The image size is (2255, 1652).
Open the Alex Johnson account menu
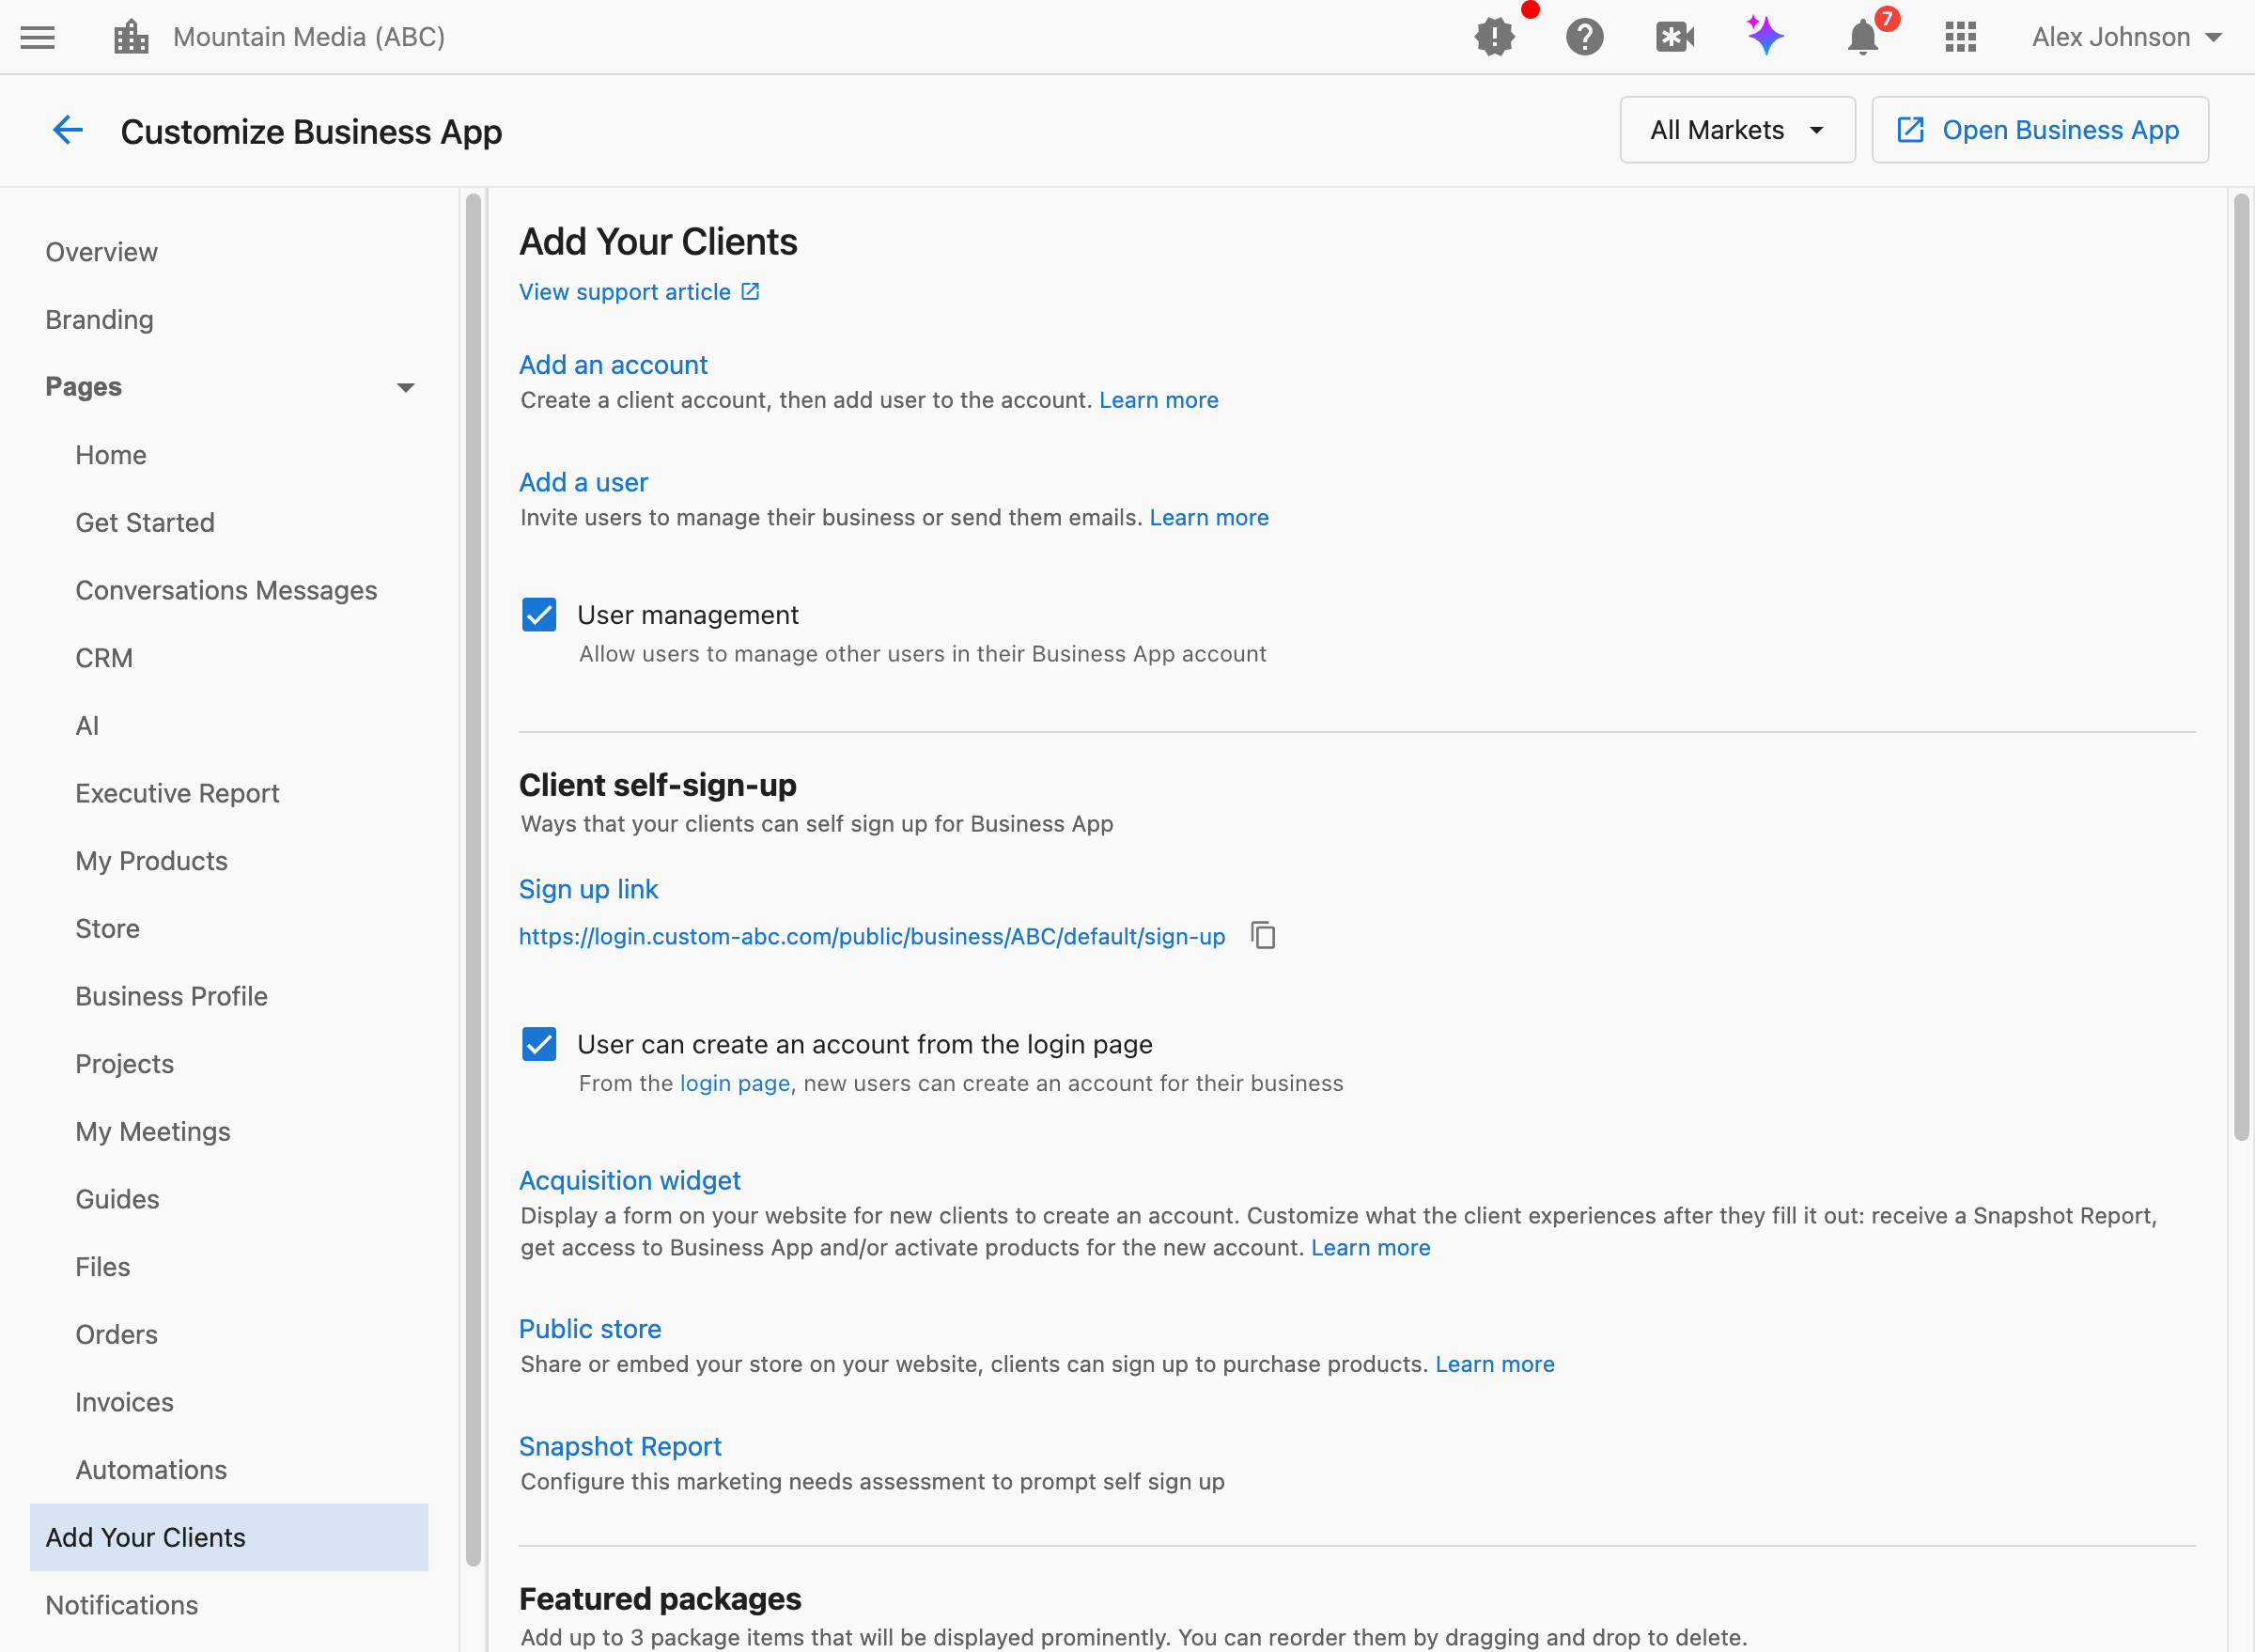click(2126, 37)
